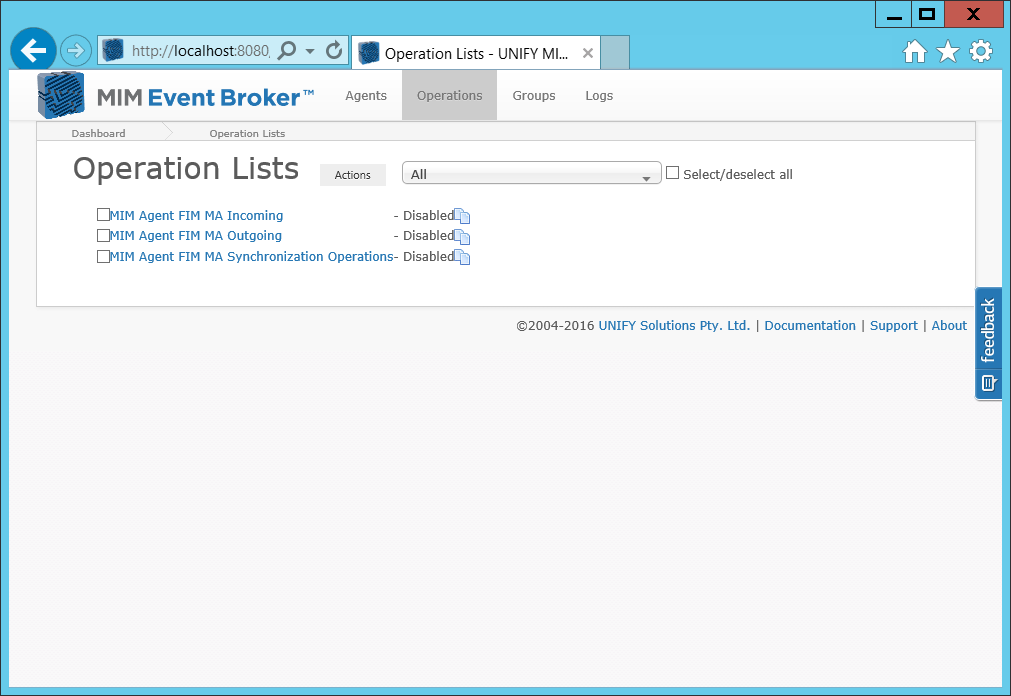Image resolution: width=1011 pixels, height=696 pixels.
Task: Check the MIM Agent FIM MA Incoming checkbox
Action: tap(103, 215)
